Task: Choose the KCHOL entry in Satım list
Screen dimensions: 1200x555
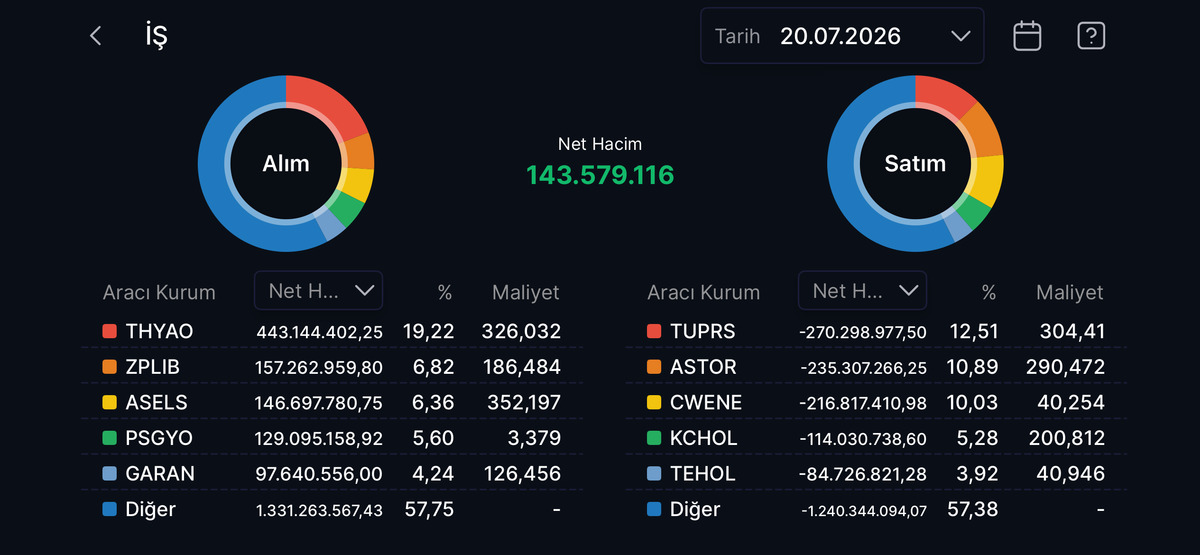Action: [876, 438]
